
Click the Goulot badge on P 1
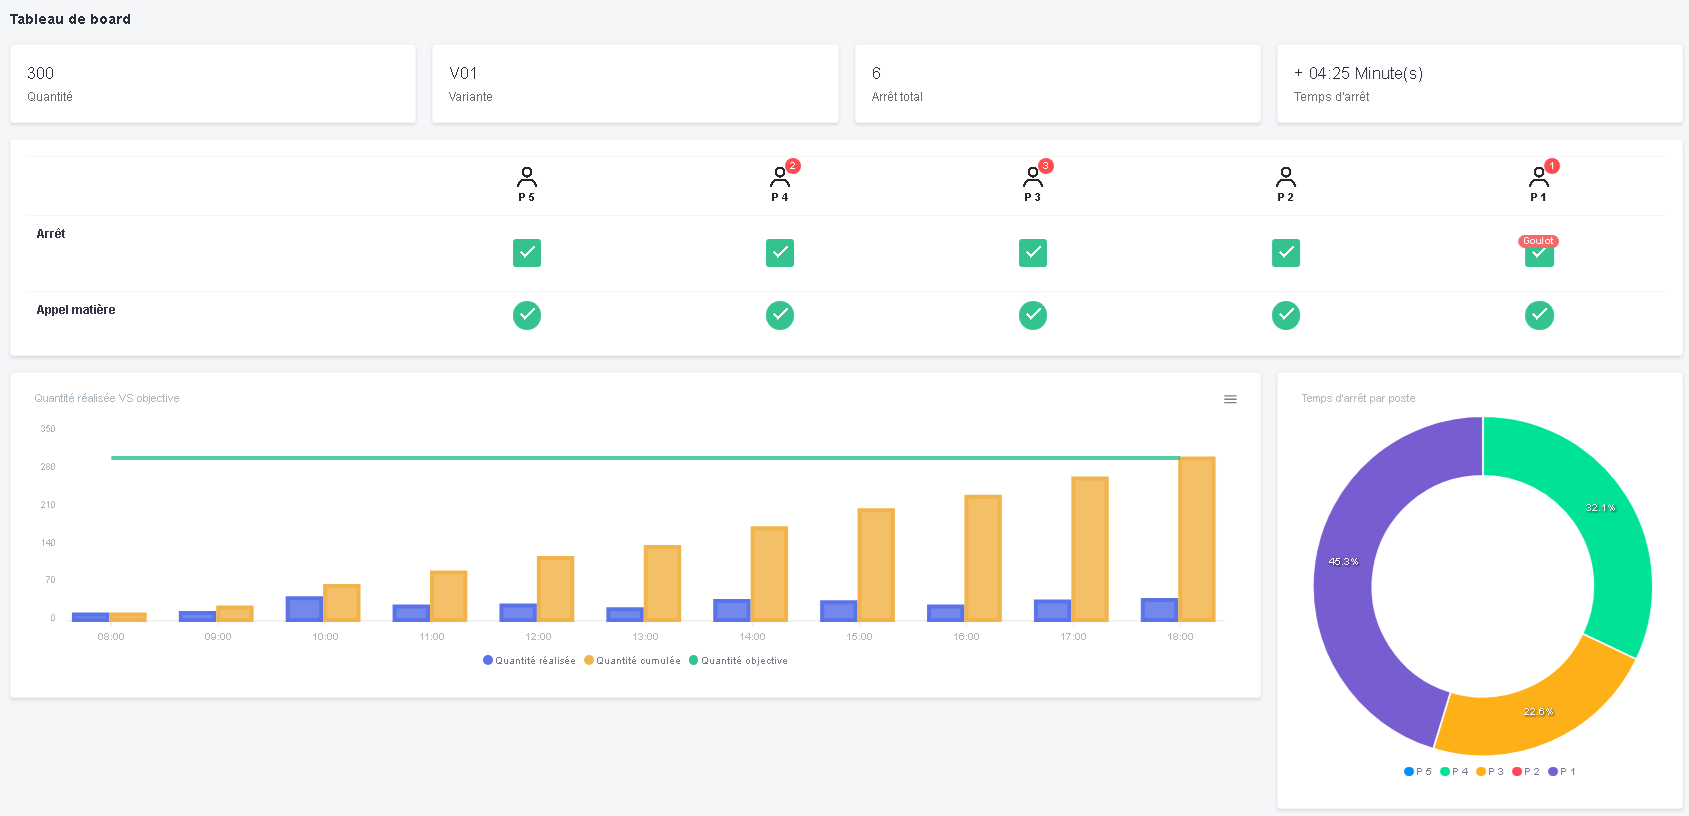[x=1538, y=241]
